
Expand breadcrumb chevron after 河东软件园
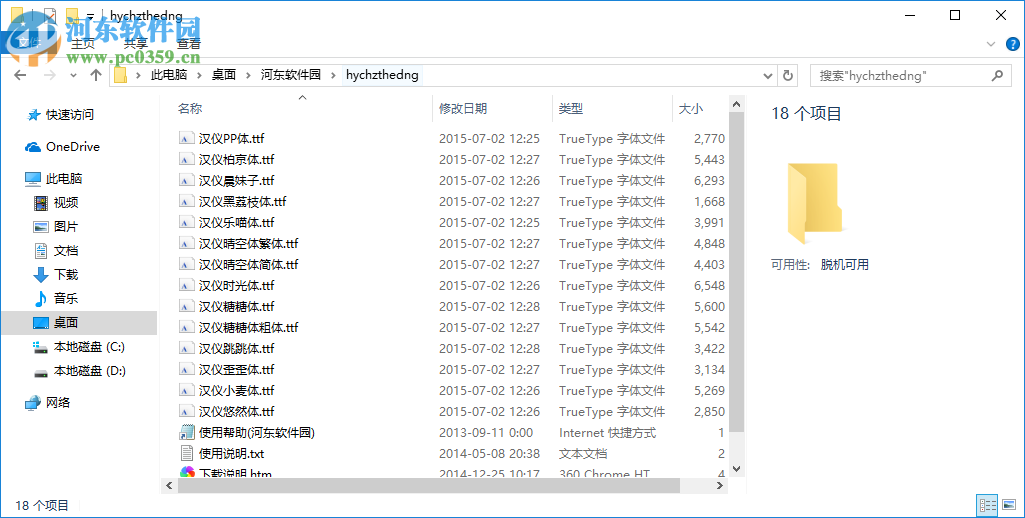(x=333, y=75)
